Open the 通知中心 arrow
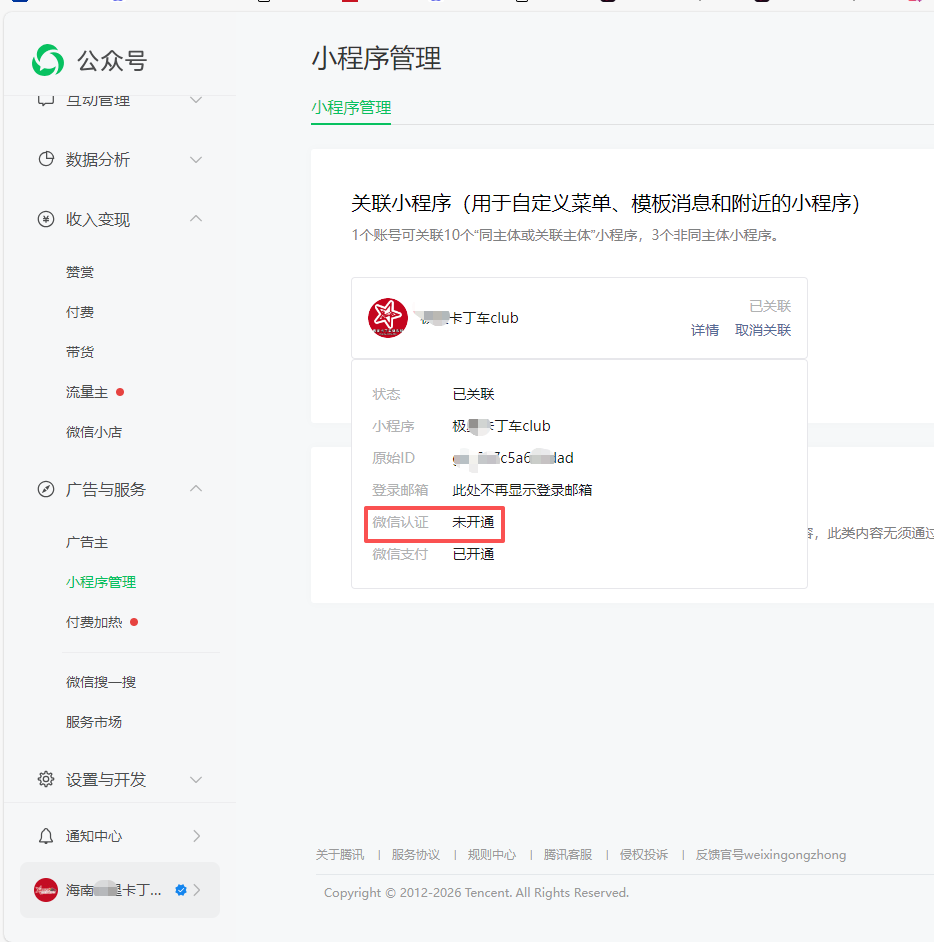Screen dimensions: 934x942 [x=196, y=836]
